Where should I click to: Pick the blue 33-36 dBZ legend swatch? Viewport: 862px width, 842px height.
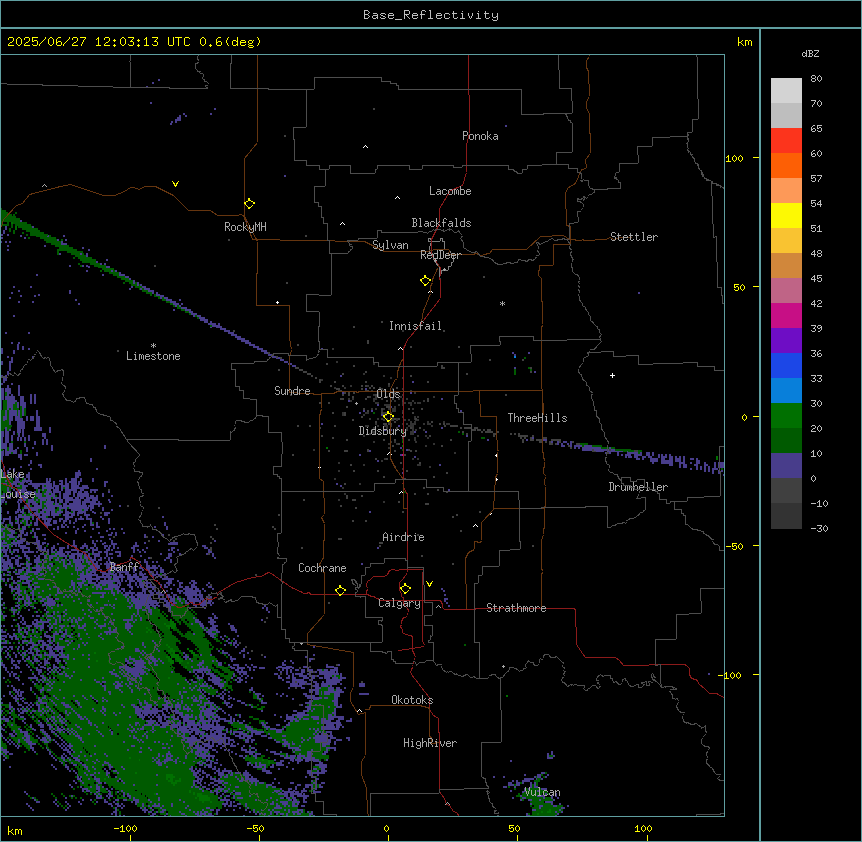pyautogui.click(x=786, y=365)
